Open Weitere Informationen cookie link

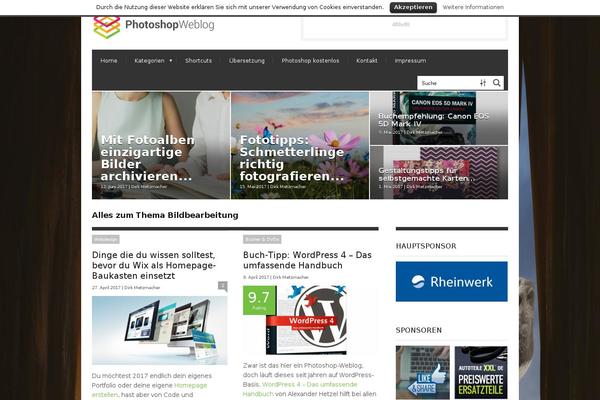473,7
